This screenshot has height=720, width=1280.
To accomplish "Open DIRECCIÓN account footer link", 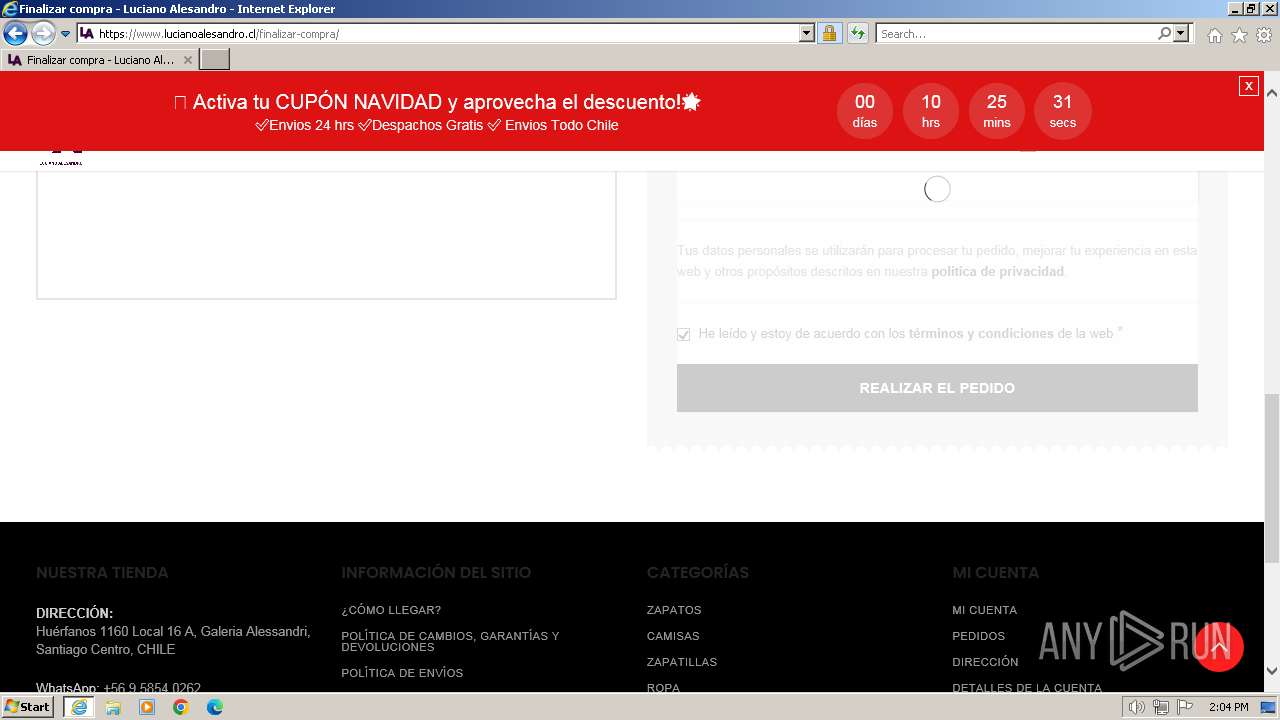I will click(985, 662).
